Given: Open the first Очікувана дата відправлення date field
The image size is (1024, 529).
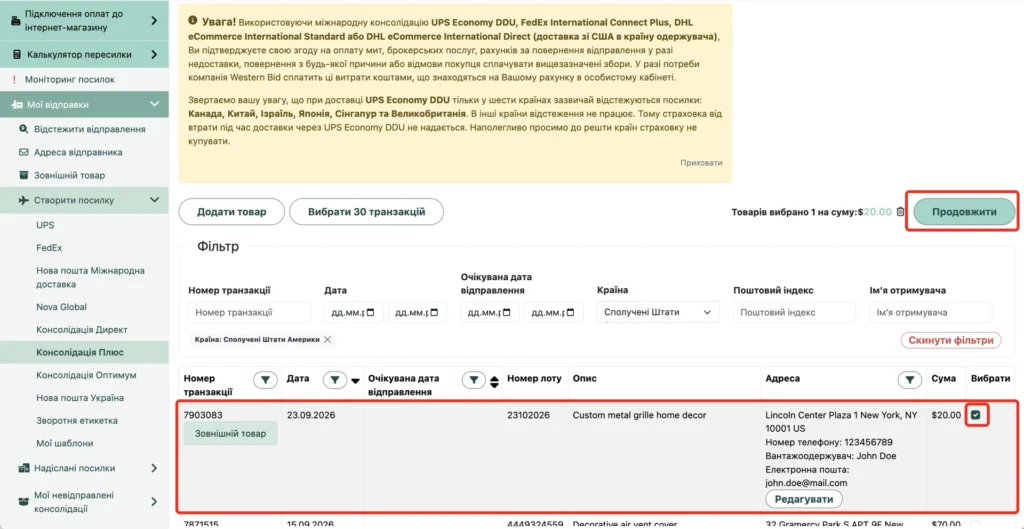Looking at the screenshot, I should (x=490, y=312).
